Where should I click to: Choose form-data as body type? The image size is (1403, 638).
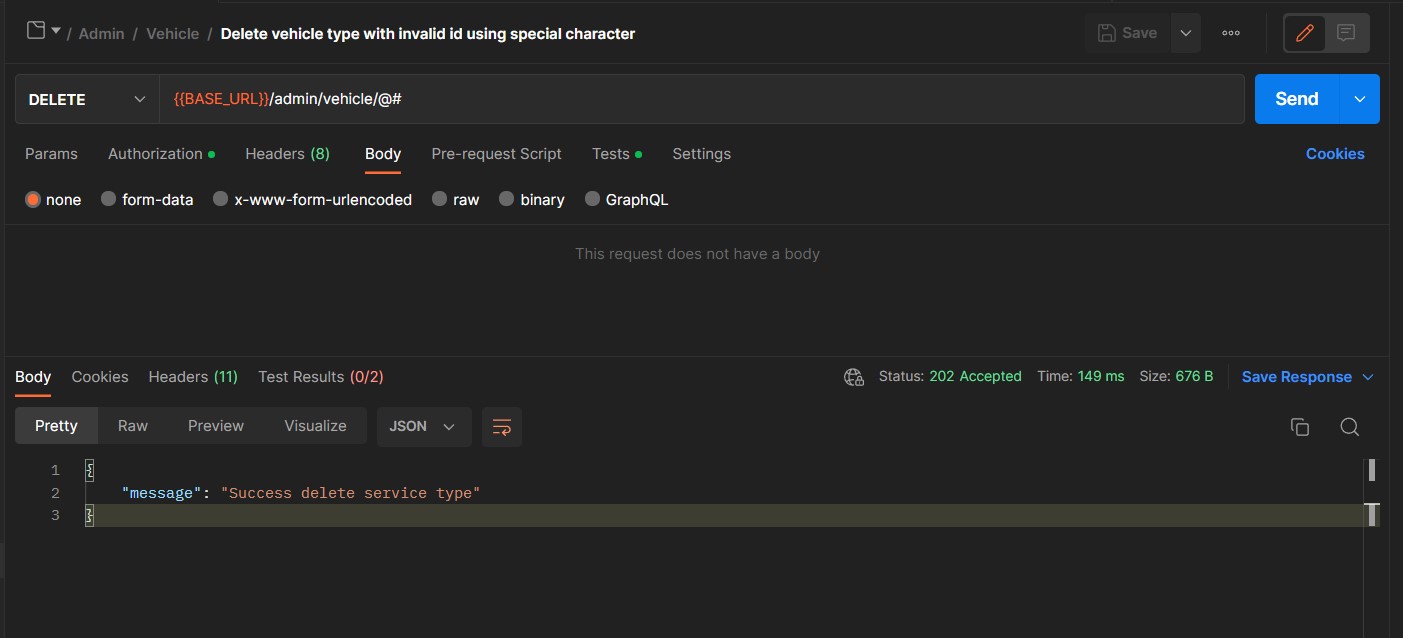147,199
